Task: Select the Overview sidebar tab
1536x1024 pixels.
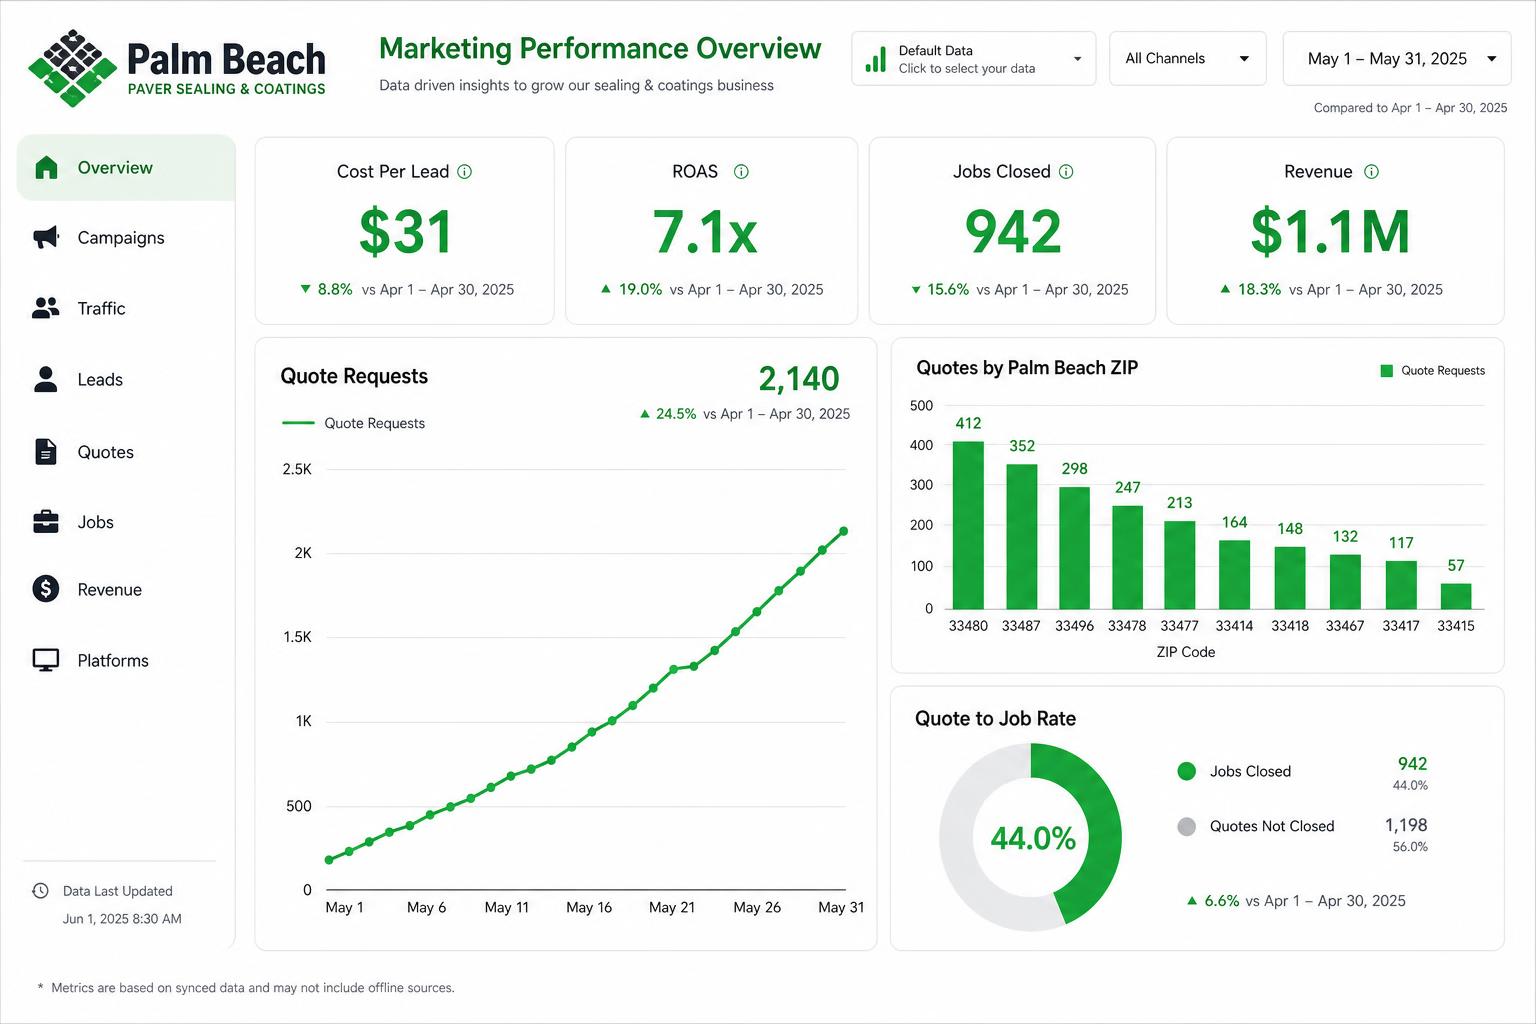Action: click(x=126, y=168)
